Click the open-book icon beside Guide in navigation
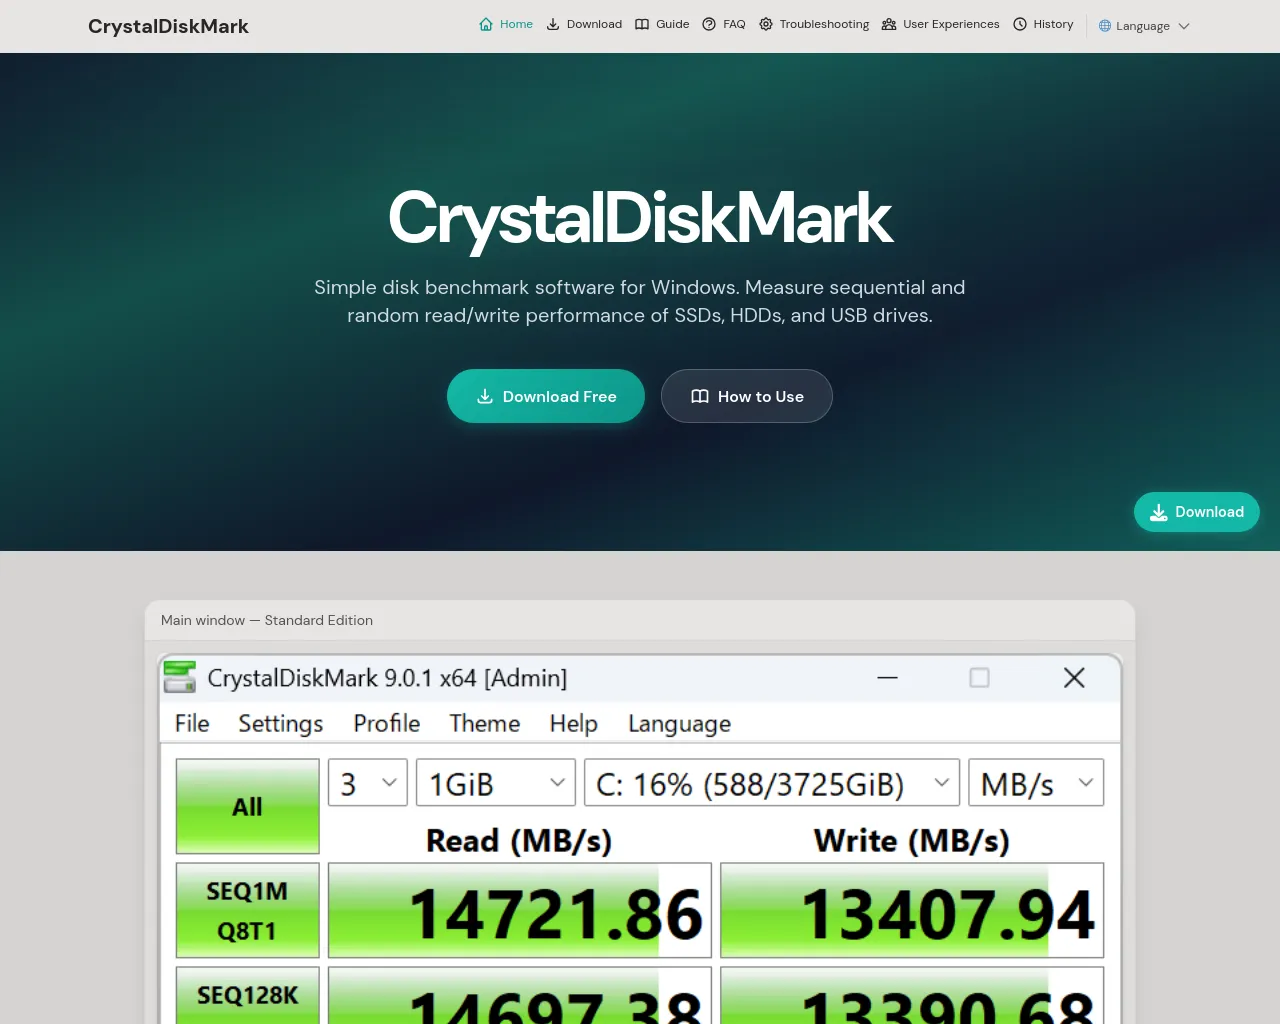The width and height of the screenshot is (1280, 1024). 642,25
